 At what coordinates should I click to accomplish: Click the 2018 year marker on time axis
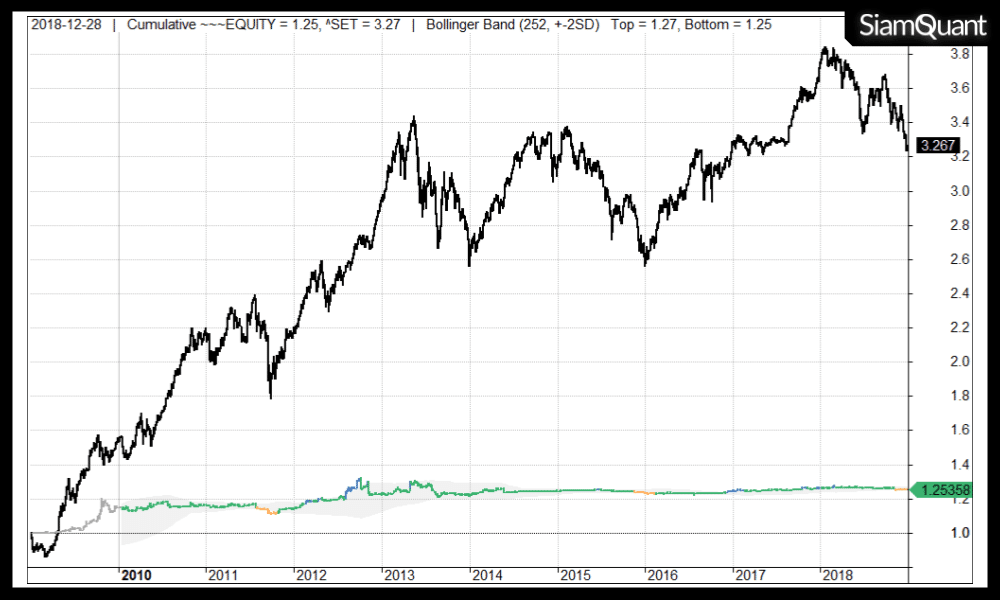pyautogui.click(x=837, y=575)
